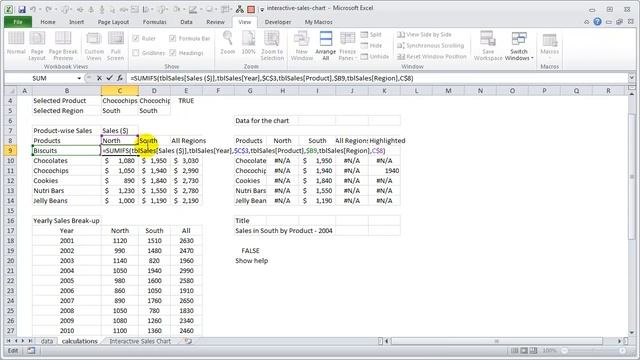This screenshot has width=640, height=360.
Task: Select the 'Yearly Sales Break-up' cell
Action: pyautogui.click(x=67, y=221)
